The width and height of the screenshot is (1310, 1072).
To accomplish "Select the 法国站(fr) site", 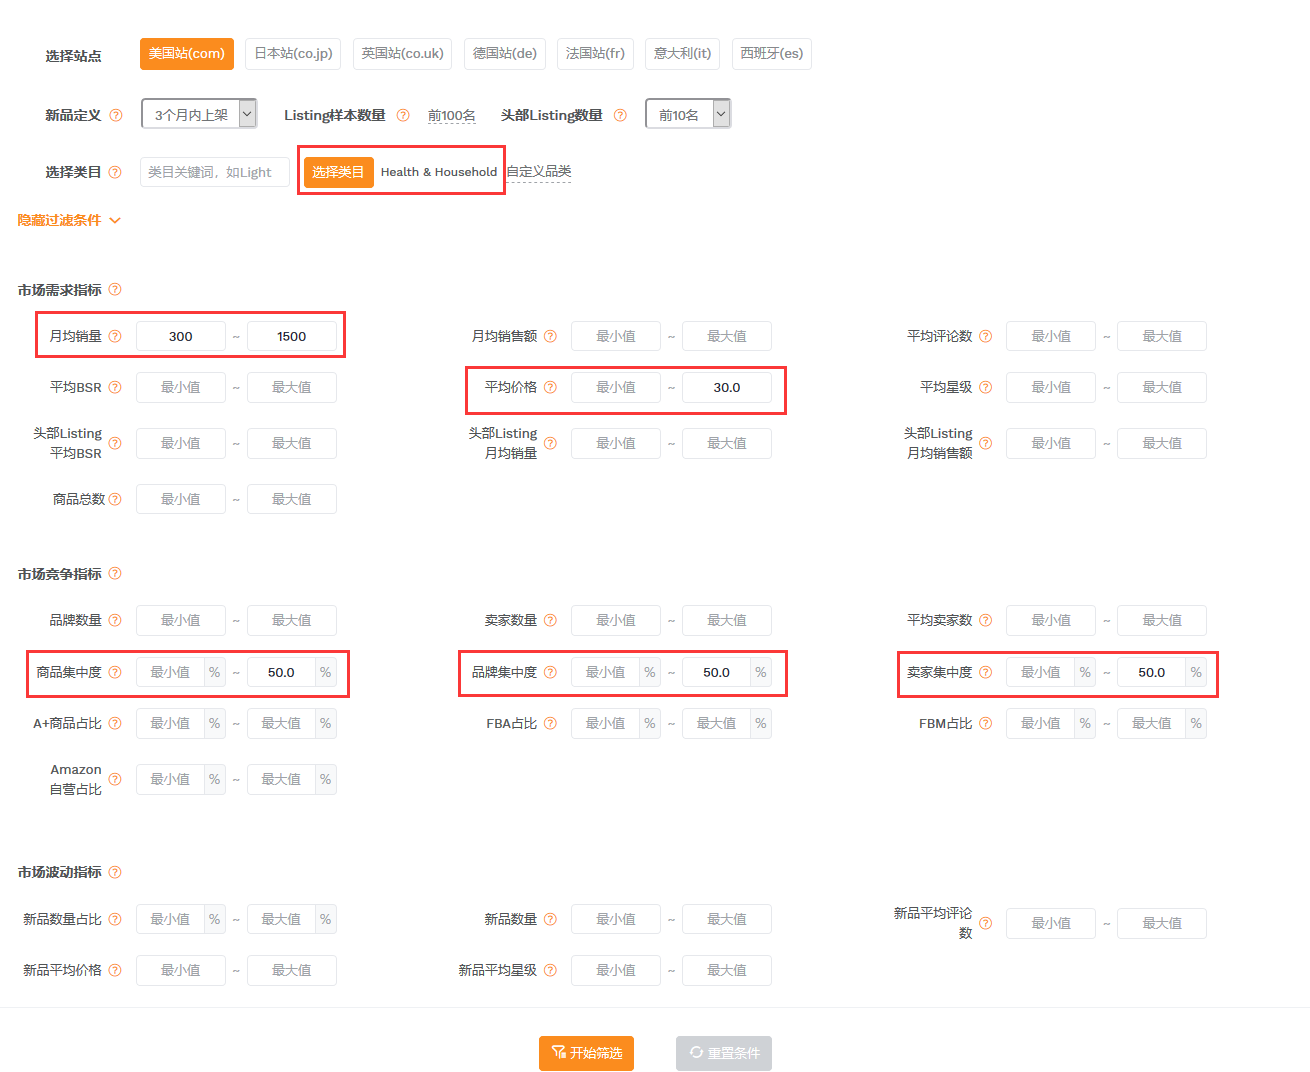I will 595,53.
